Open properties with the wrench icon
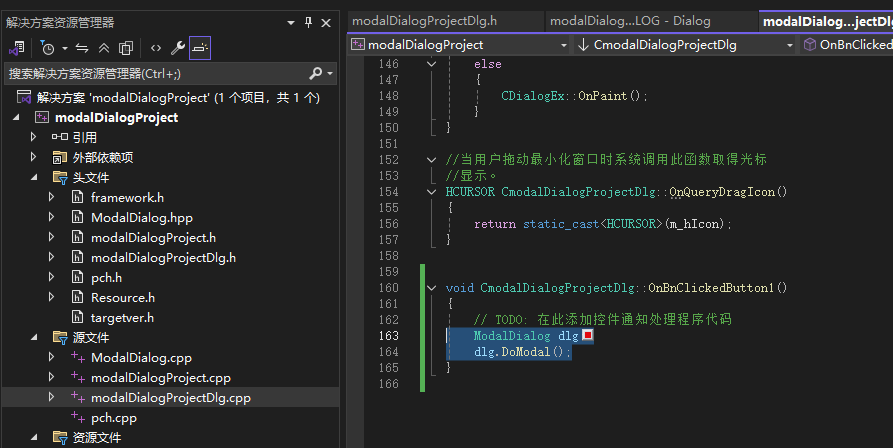 178,47
